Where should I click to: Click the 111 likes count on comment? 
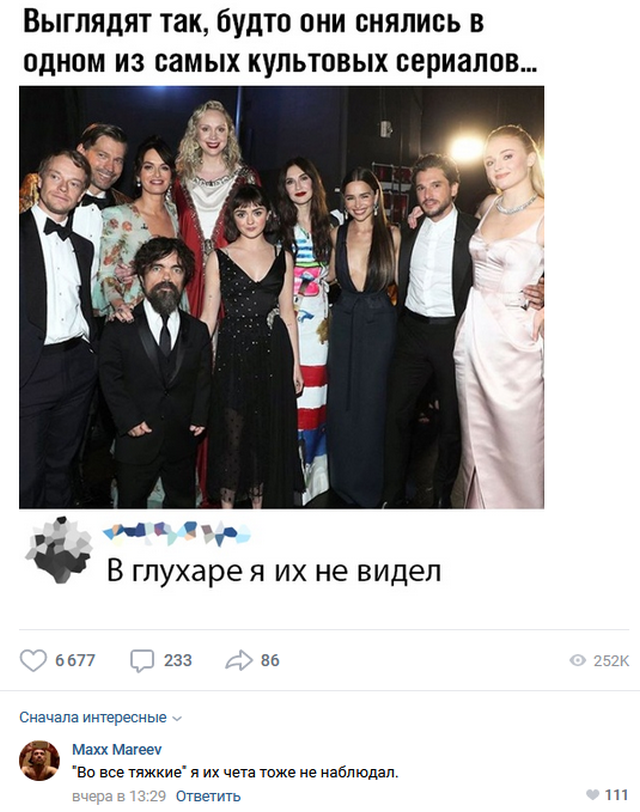(616, 794)
